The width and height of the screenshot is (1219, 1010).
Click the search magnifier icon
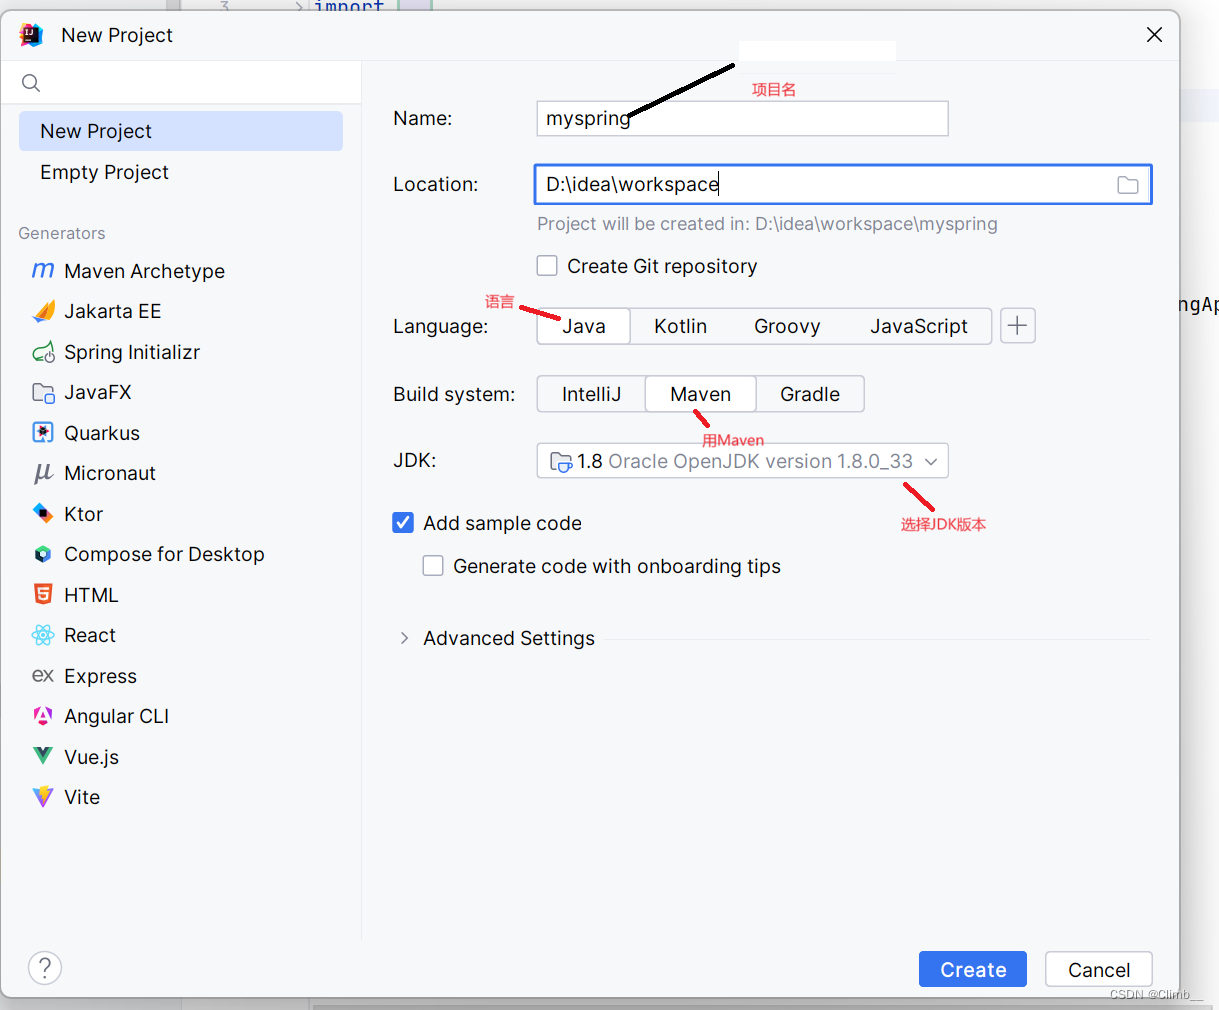(x=31, y=83)
